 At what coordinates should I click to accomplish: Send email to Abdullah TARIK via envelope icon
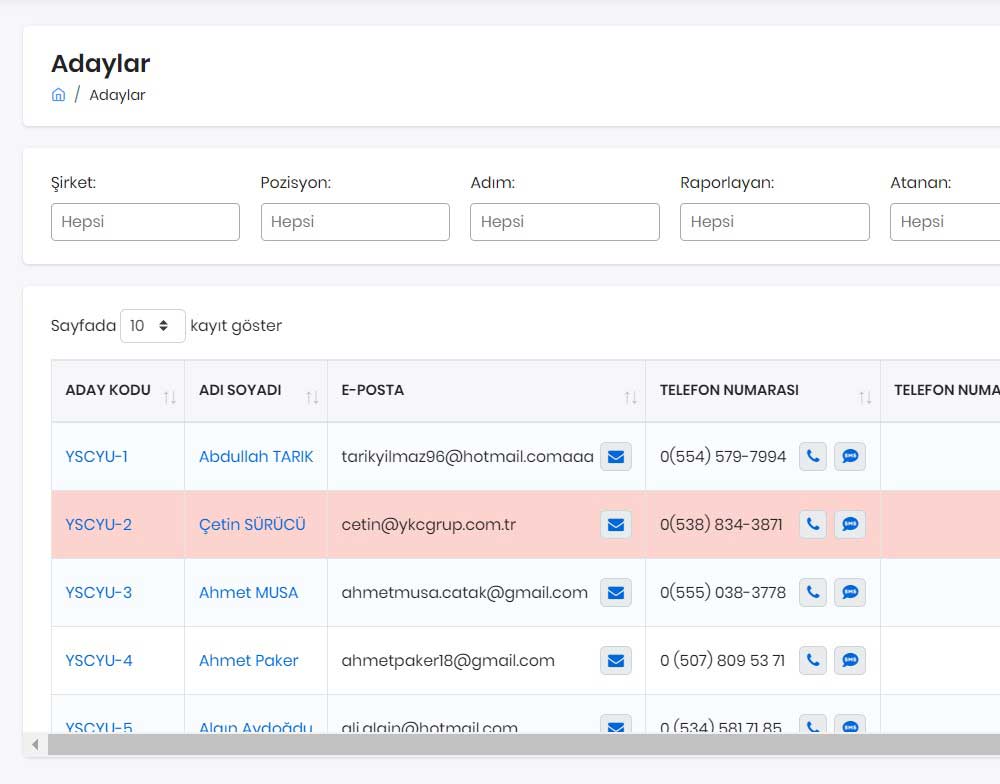[x=615, y=457]
